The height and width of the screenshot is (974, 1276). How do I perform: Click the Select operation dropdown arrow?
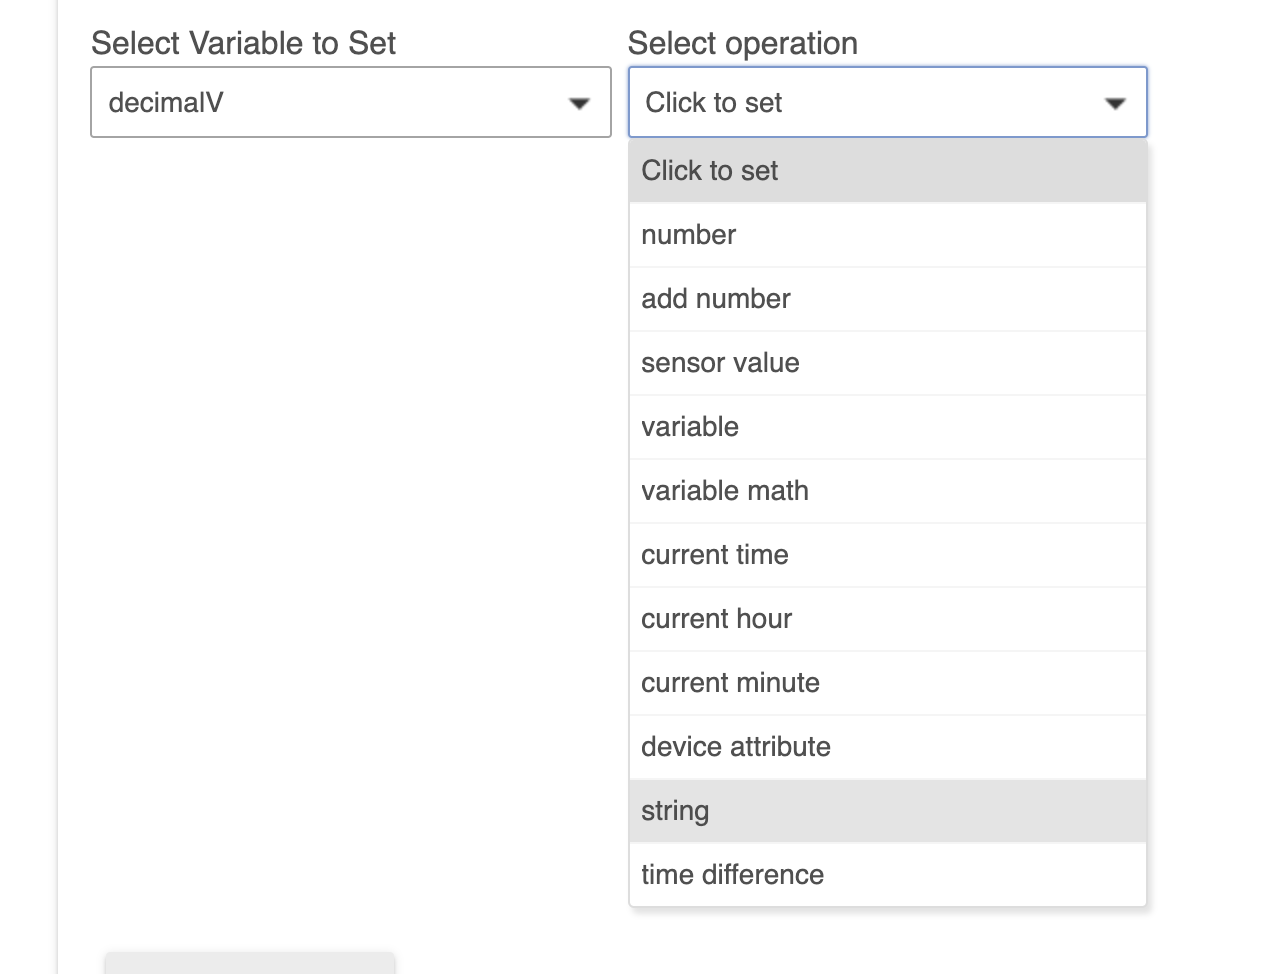[1115, 103]
